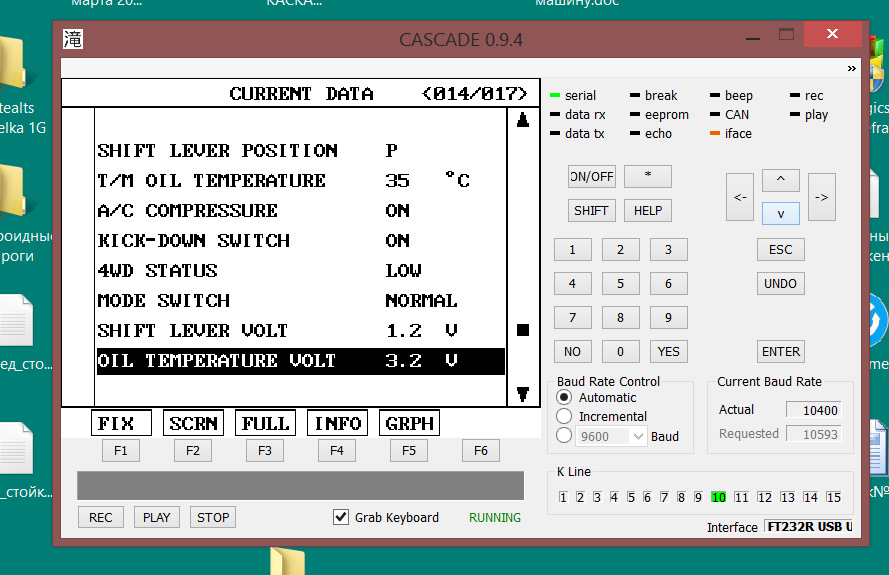The height and width of the screenshot is (575, 889).
Task: Click the PLAY button
Action: pyautogui.click(x=156, y=517)
